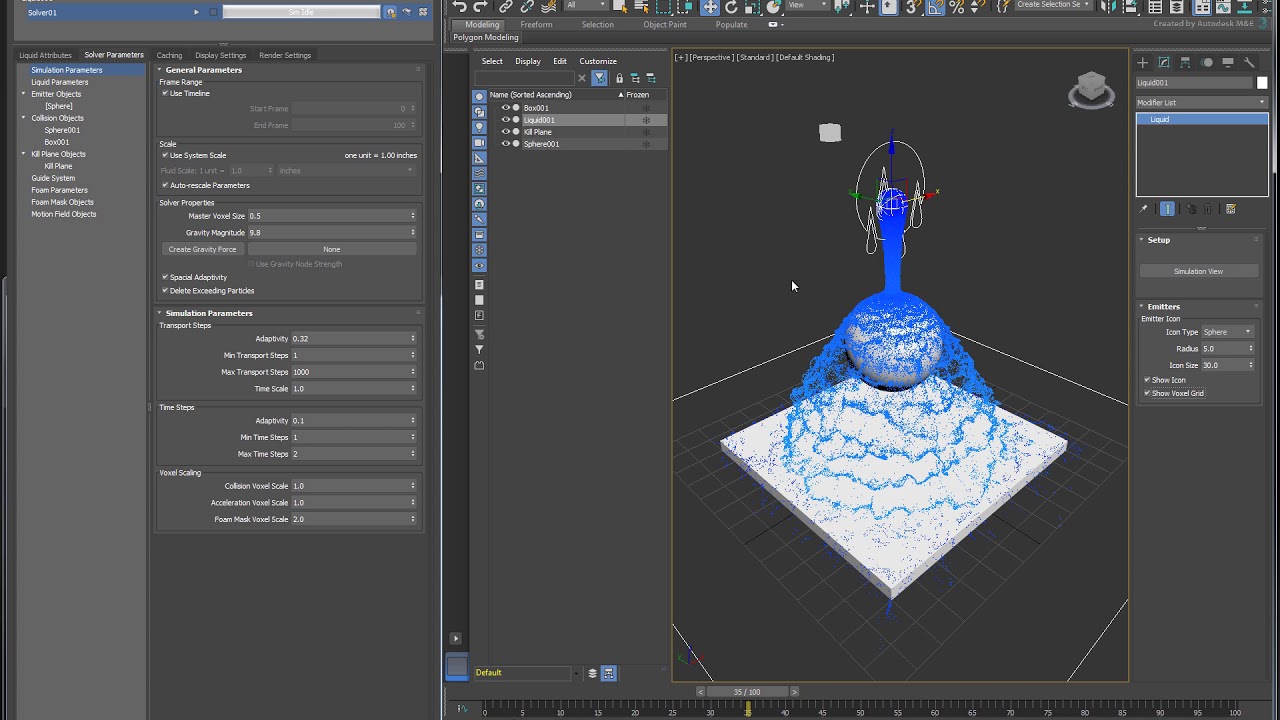Collapse the Emitter Objects tree entry
This screenshot has height=720, width=1280.
[x=24, y=94]
